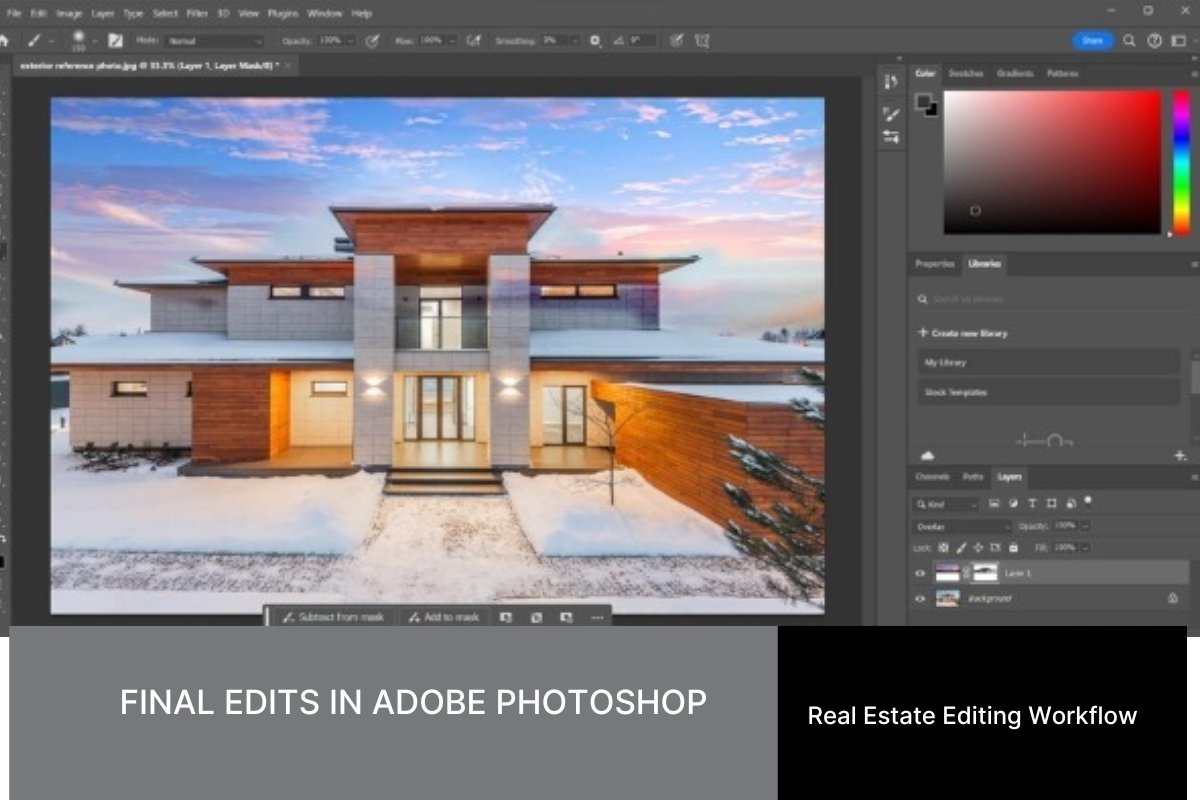Open the Overlay blend mode dropdown
This screenshot has height=800, width=1200.
click(x=960, y=525)
